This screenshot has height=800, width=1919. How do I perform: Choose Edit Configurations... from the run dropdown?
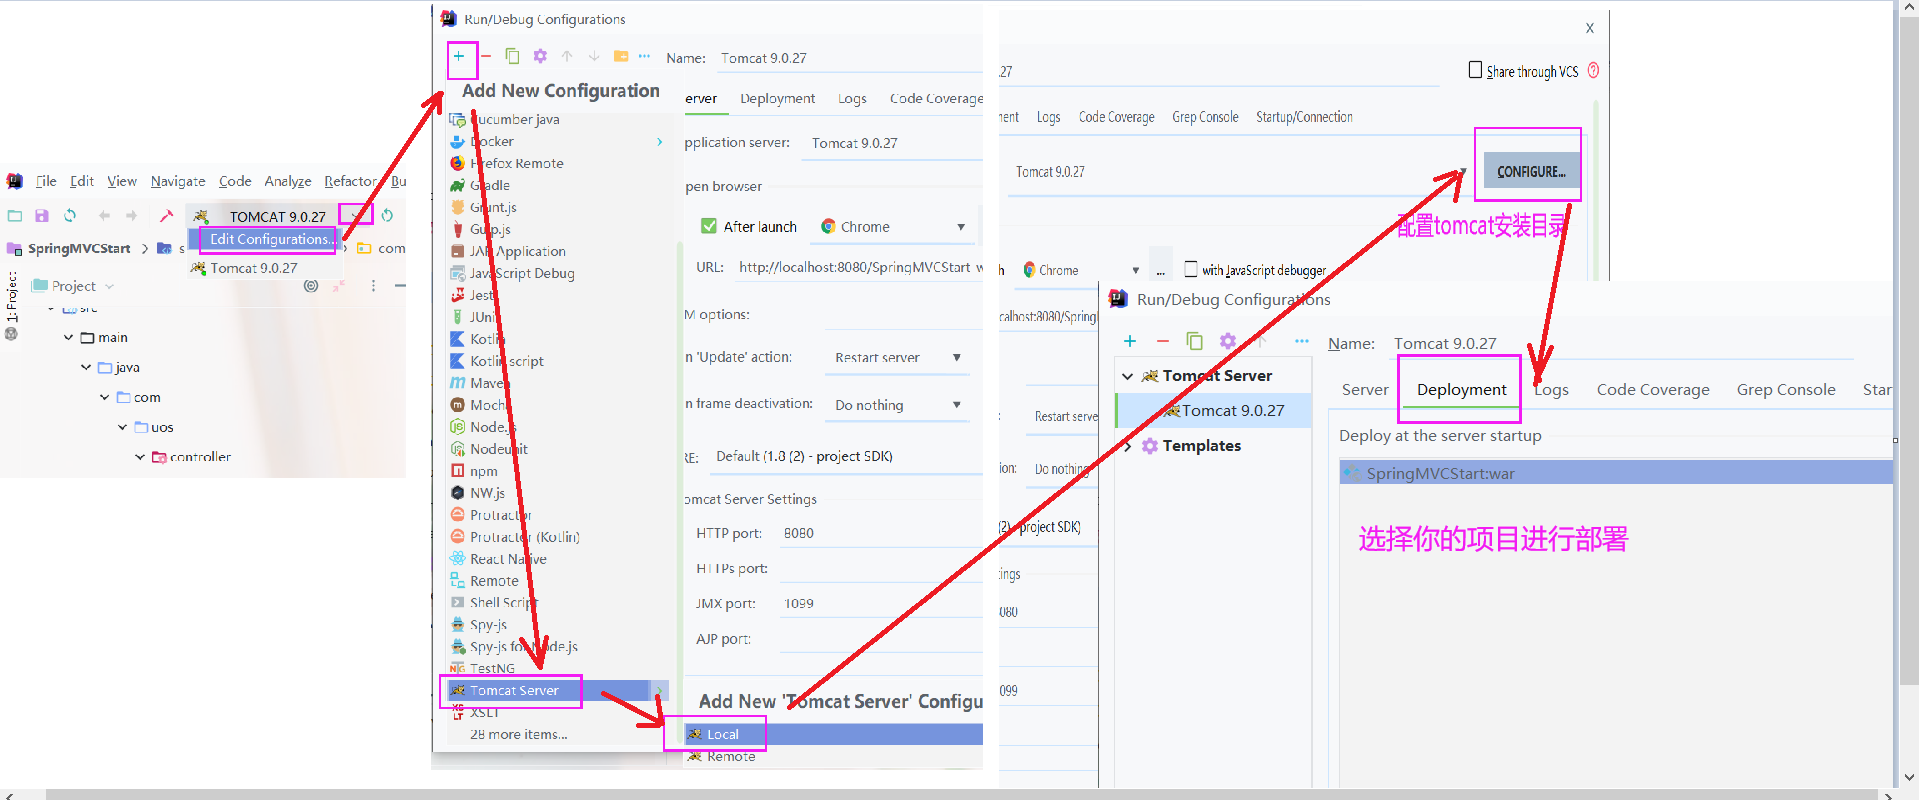[x=270, y=239]
